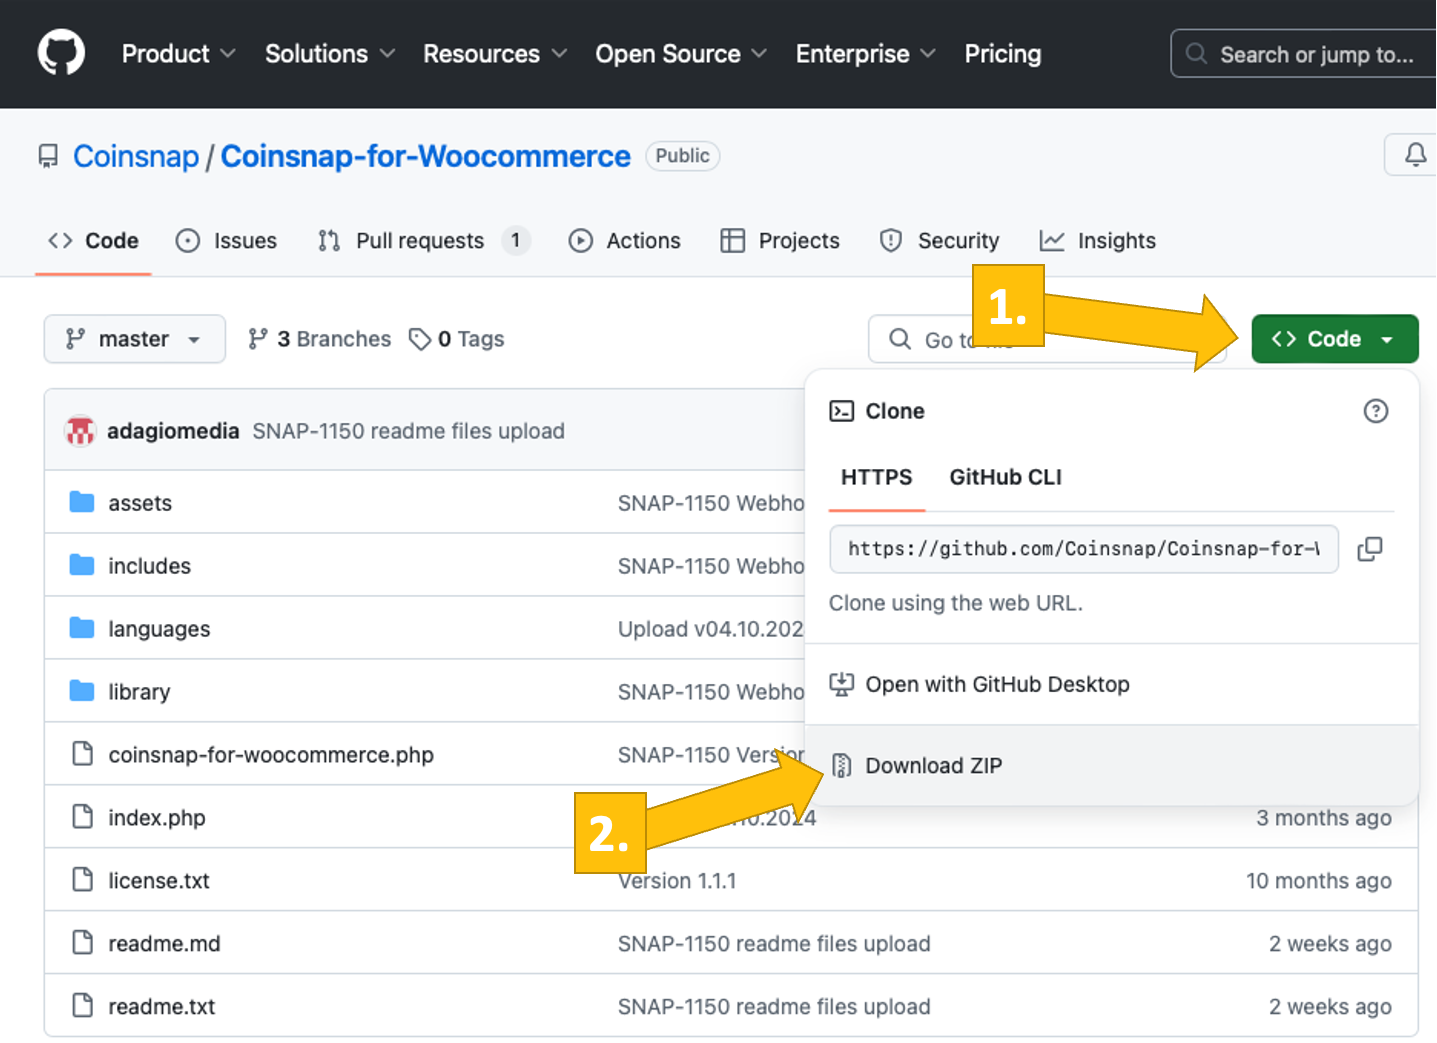Switch to the Security tab

(x=939, y=241)
